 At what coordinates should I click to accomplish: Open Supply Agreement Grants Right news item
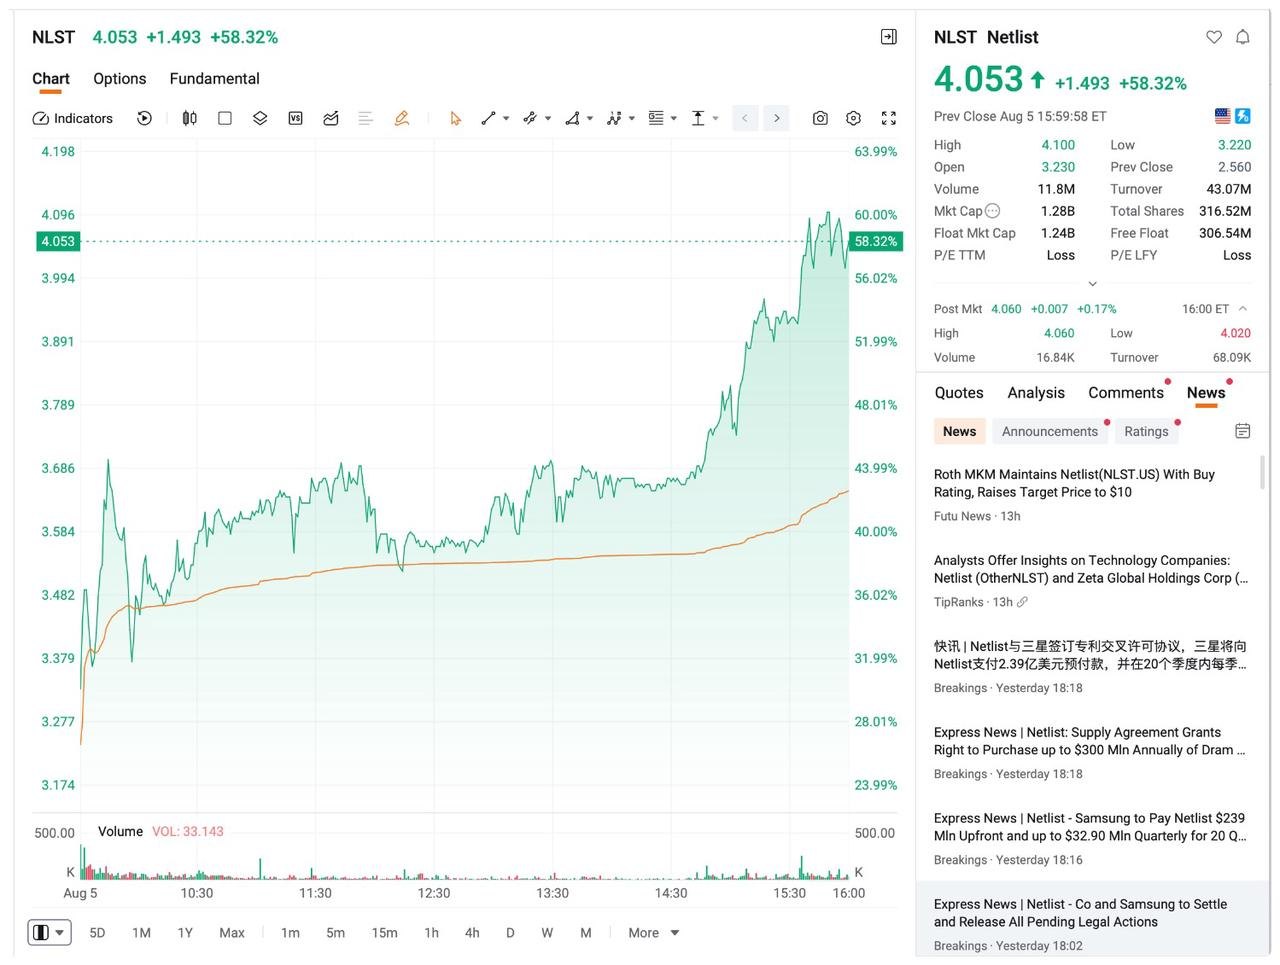[x=1090, y=753]
